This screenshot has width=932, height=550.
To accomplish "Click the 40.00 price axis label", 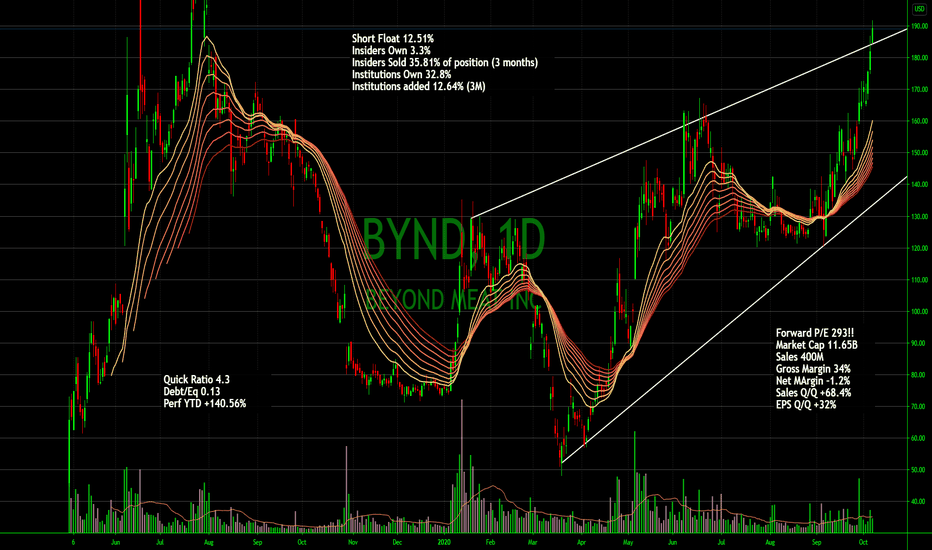I will tap(920, 502).
